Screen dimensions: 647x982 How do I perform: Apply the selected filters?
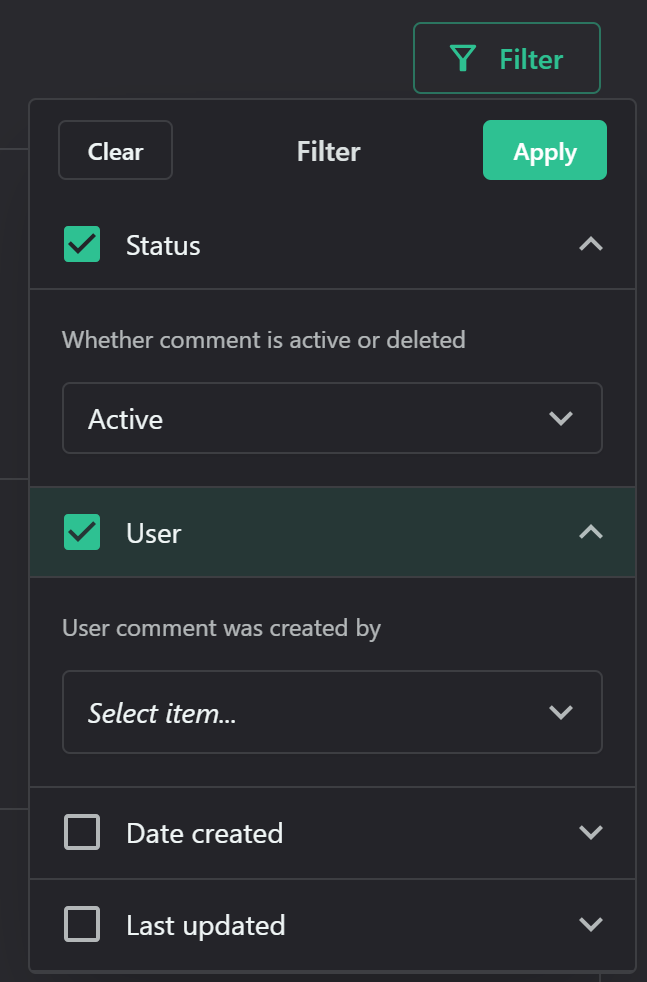(x=544, y=150)
